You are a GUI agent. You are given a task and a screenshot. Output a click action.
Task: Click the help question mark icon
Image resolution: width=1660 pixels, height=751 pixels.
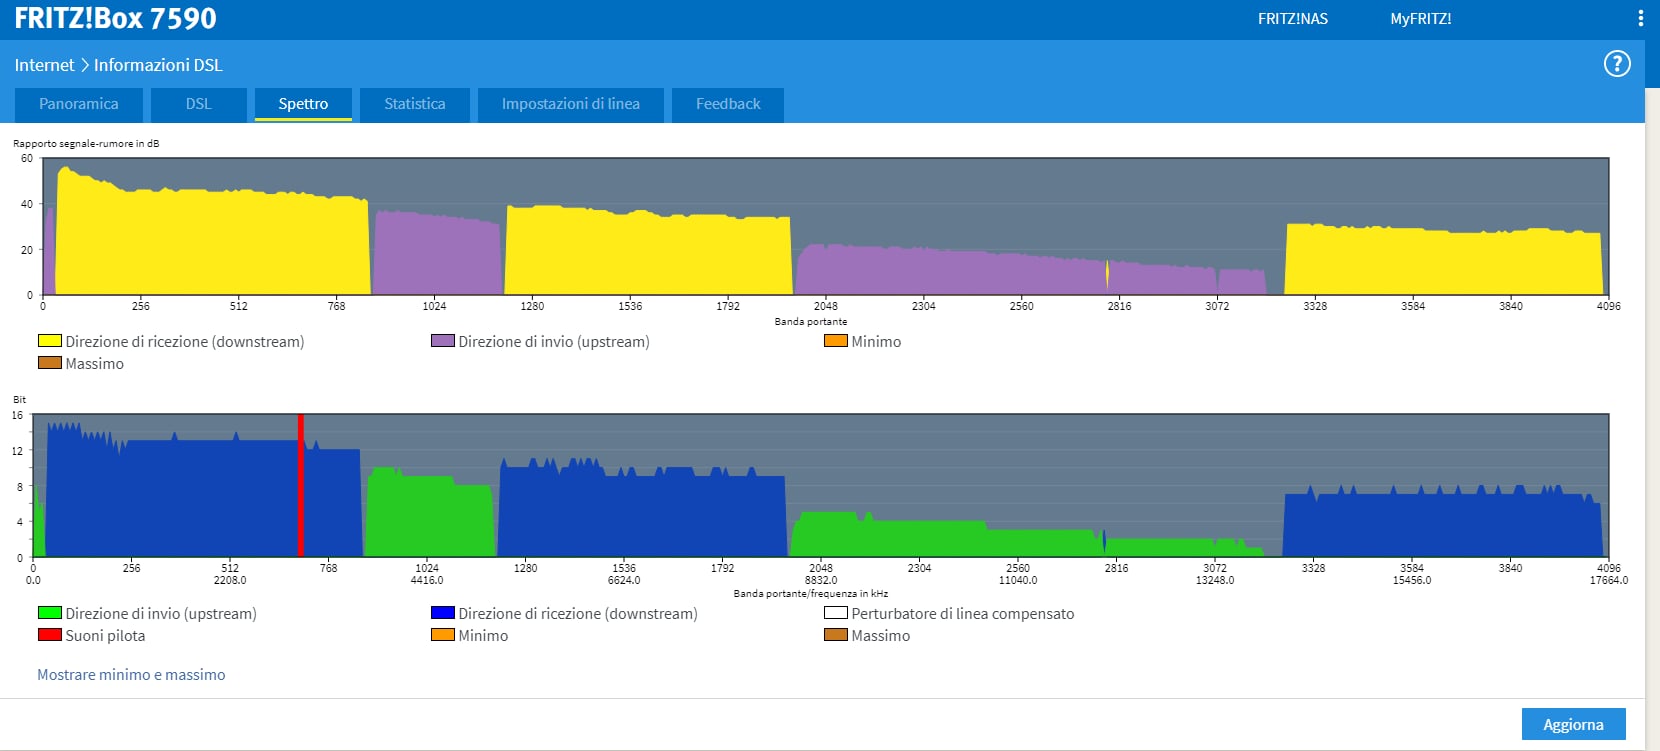(1617, 64)
